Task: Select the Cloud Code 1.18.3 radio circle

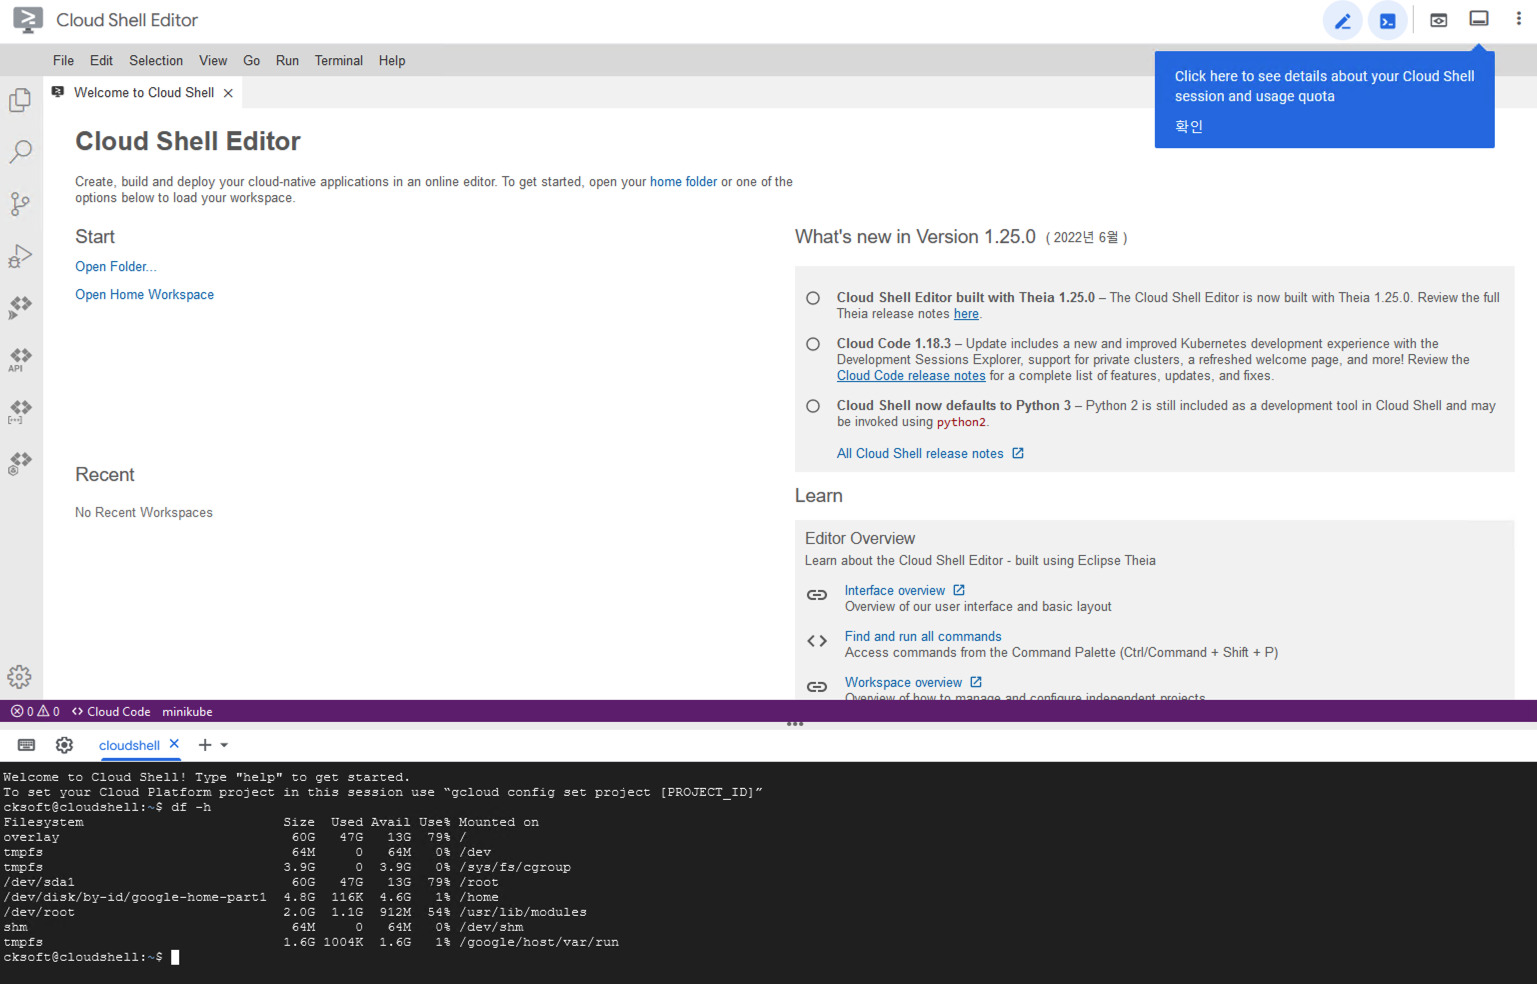Action: (813, 344)
